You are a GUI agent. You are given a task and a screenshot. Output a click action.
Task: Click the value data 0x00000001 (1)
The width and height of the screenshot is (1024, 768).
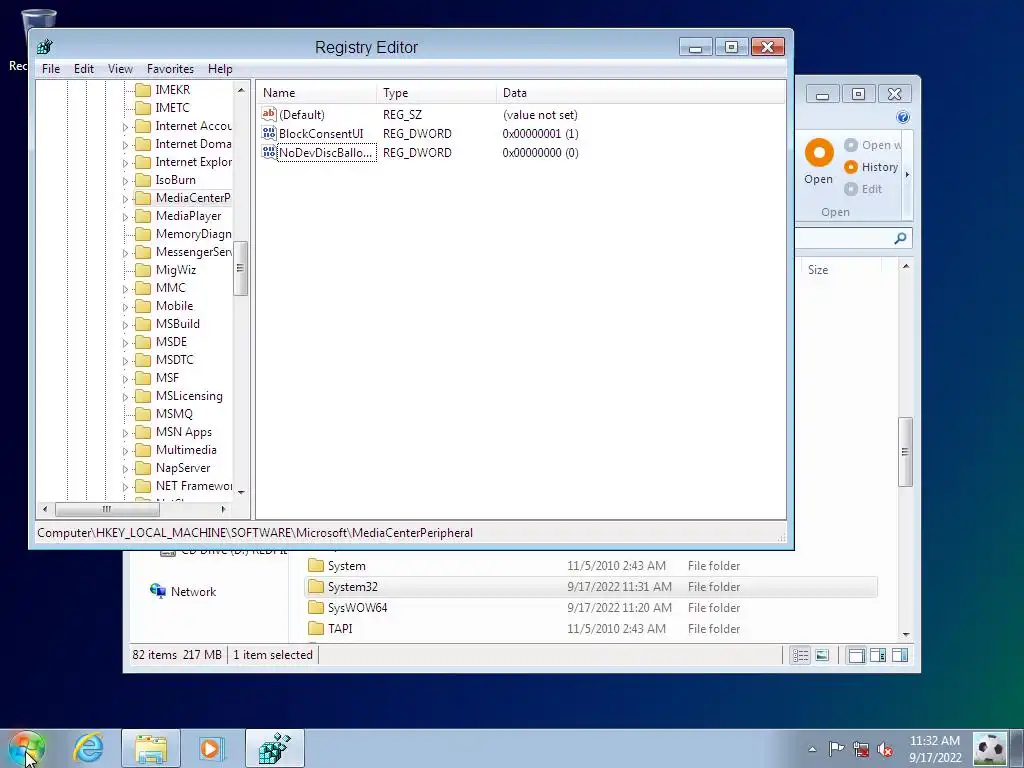[540, 133]
